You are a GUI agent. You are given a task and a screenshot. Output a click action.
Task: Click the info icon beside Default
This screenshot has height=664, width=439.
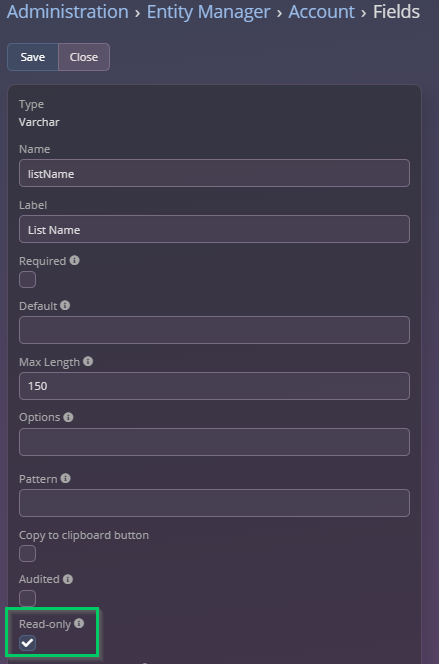(65, 305)
